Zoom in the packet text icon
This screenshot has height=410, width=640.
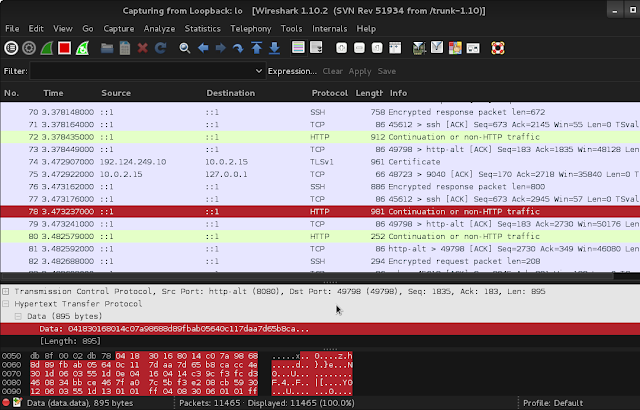[341, 48]
